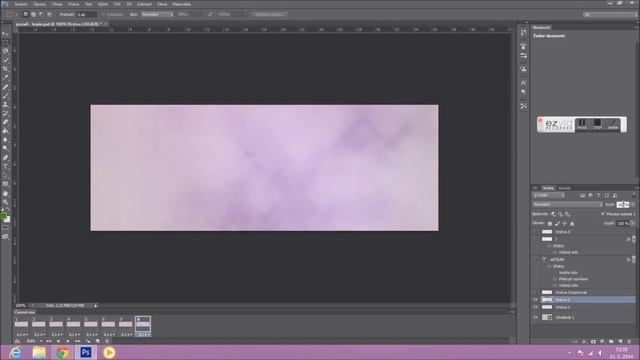Image resolution: width=640 pixels, height=360 pixels.
Task: Create a new layer group folder icon
Action: (x=611, y=341)
